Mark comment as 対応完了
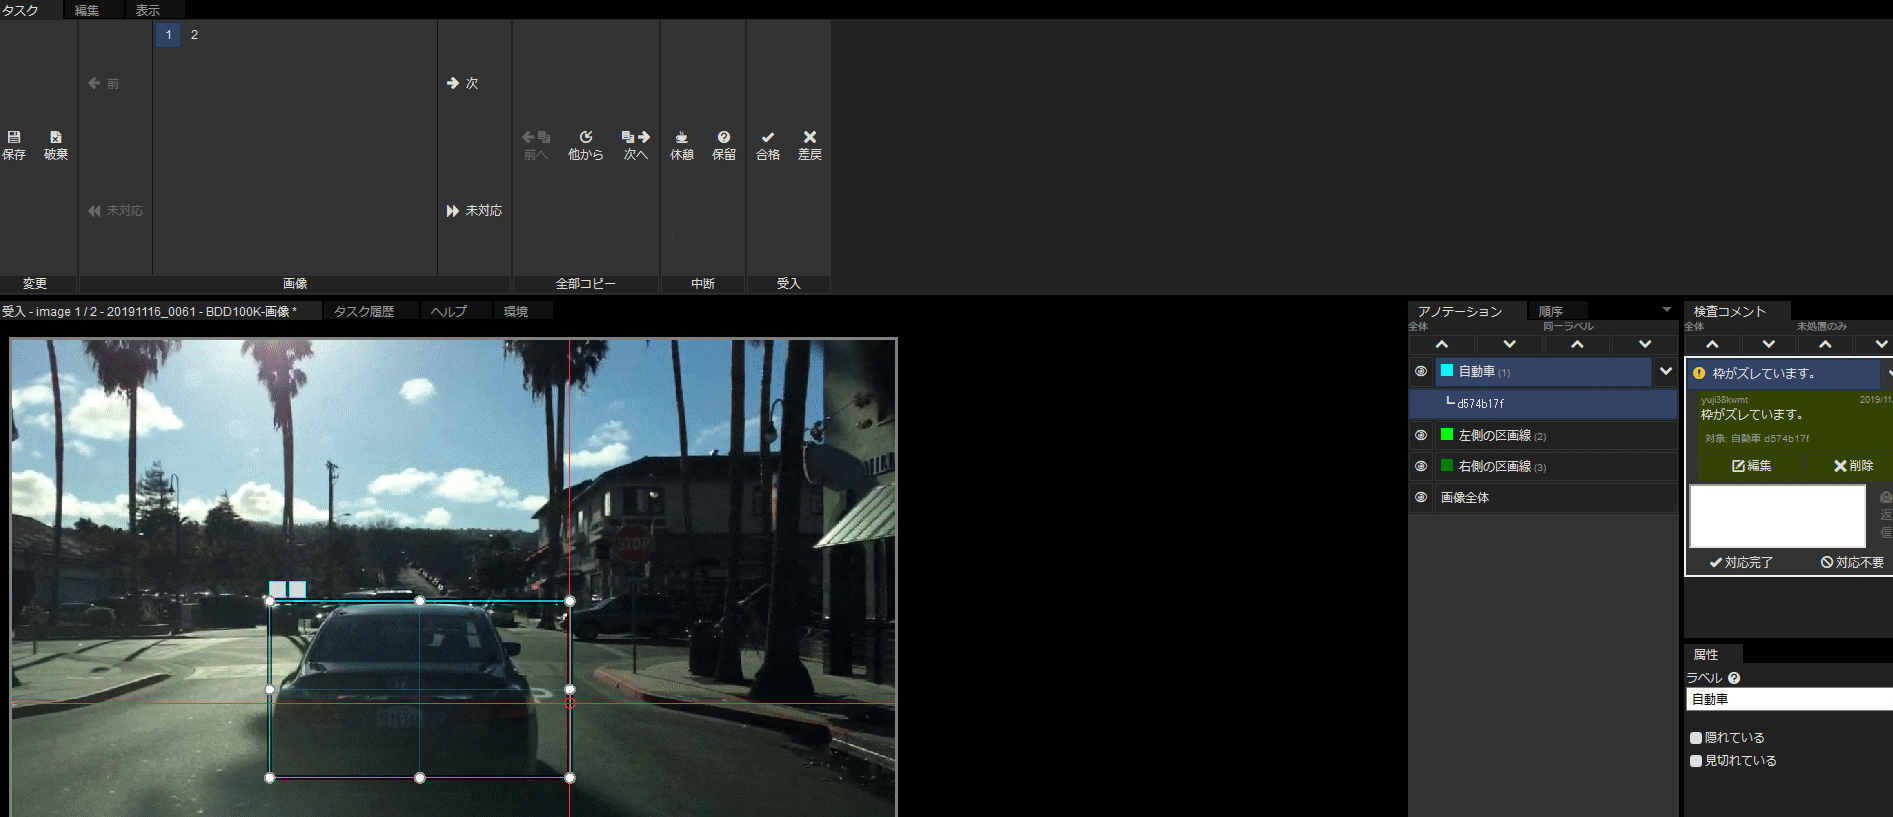The height and width of the screenshot is (817, 1893). (x=1741, y=563)
